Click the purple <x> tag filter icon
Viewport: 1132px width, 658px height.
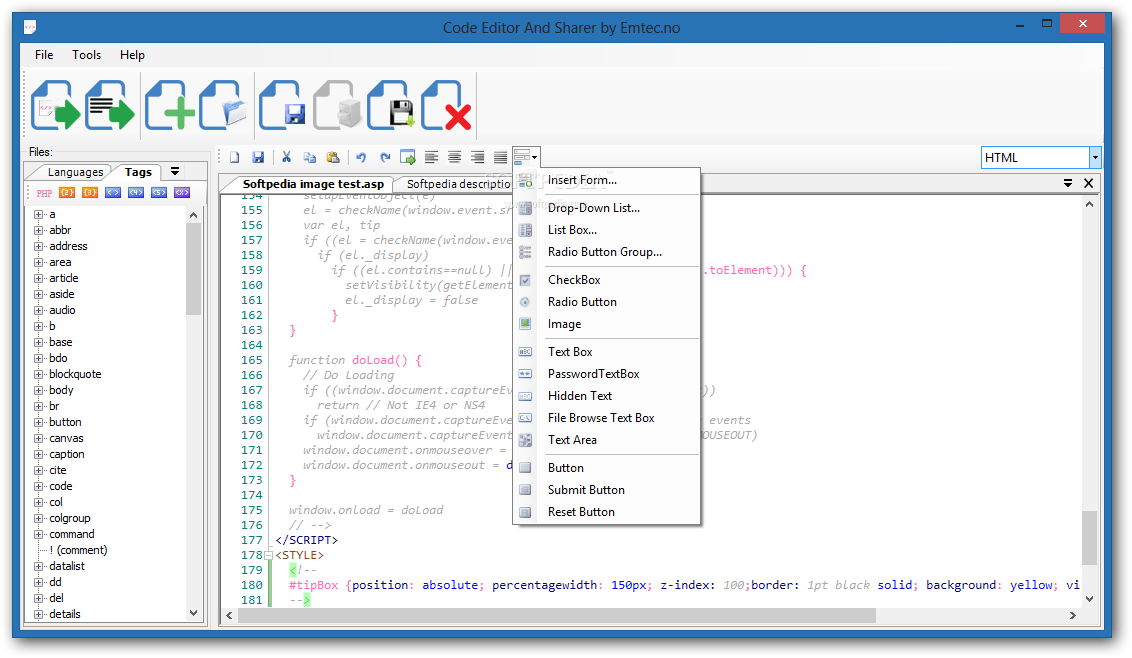(183, 193)
